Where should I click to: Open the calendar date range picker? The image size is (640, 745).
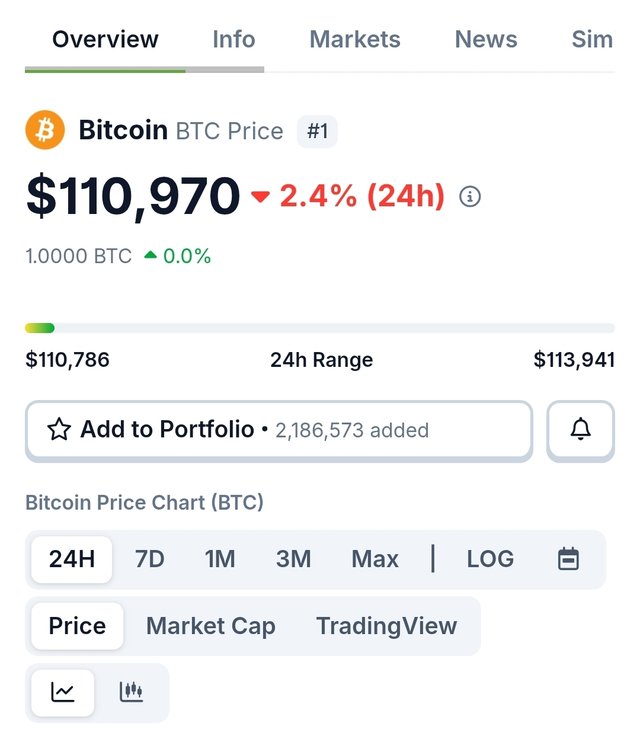[x=568, y=559]
